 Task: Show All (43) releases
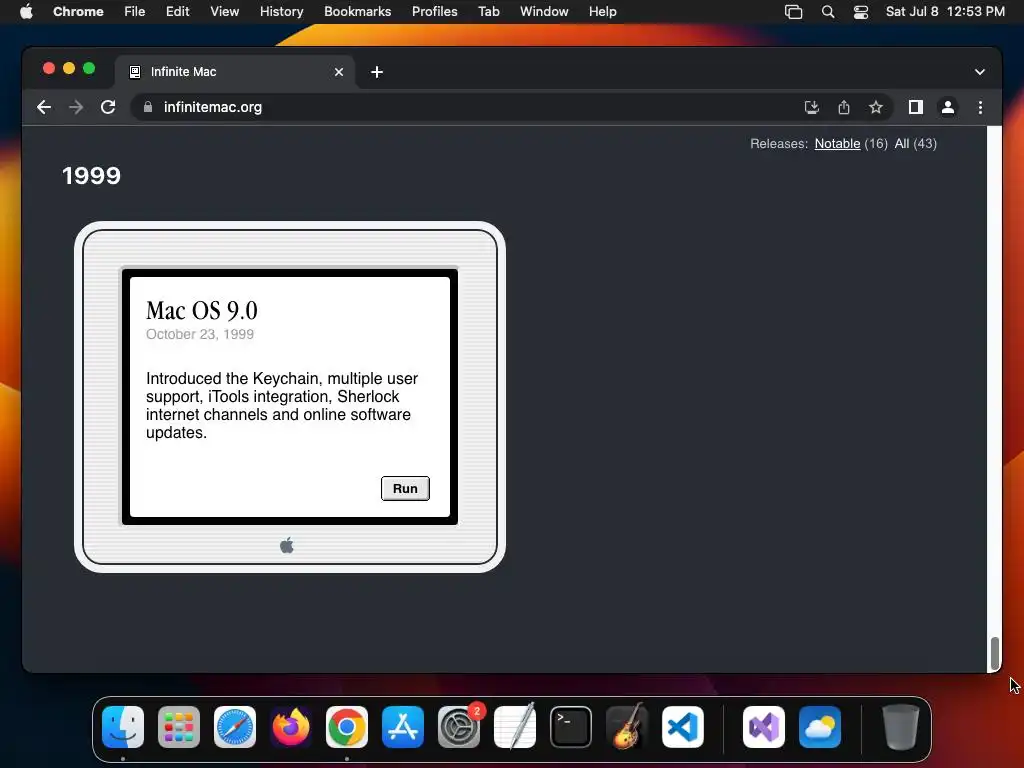point(915,144)
